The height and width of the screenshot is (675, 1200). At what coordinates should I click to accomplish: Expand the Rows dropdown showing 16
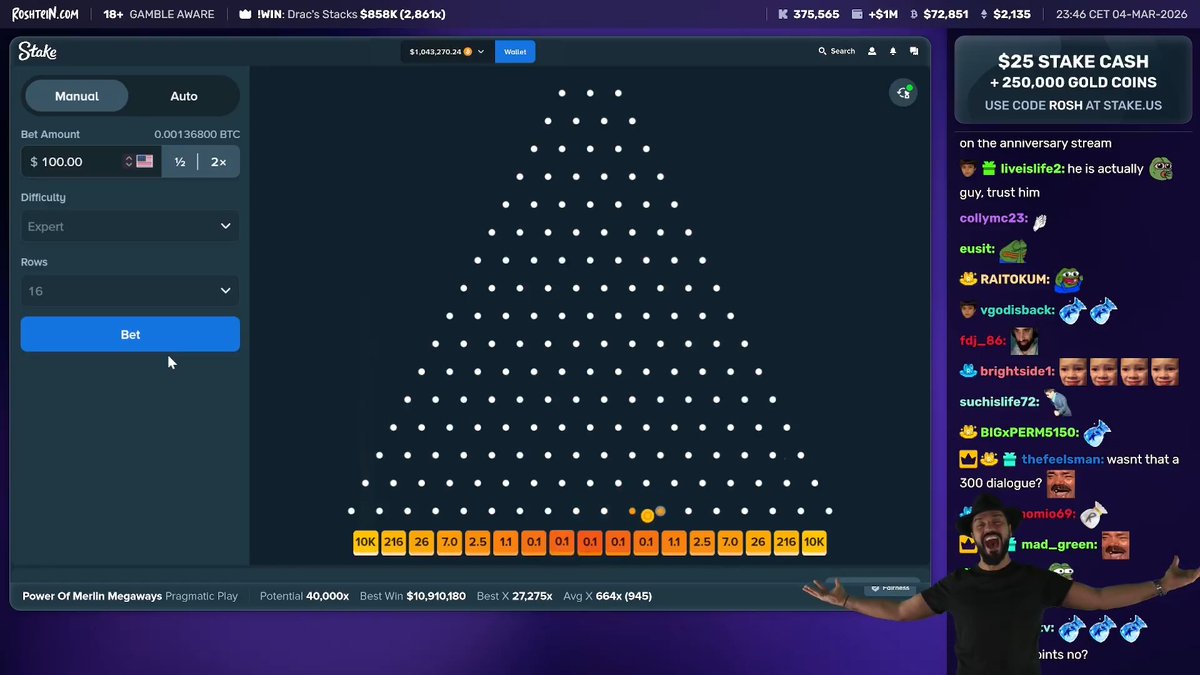(130, 291)
